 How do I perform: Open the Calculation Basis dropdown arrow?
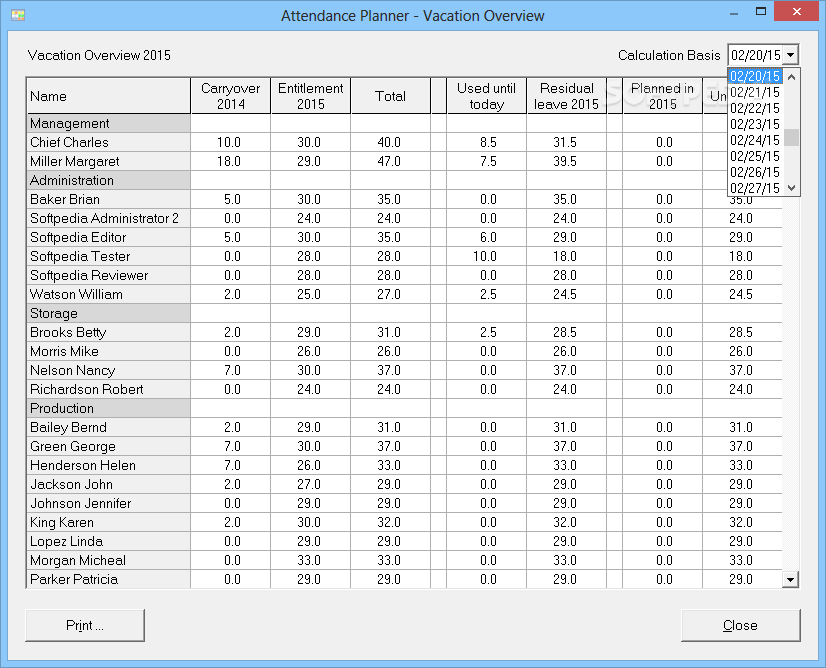[x=790, y=55]
